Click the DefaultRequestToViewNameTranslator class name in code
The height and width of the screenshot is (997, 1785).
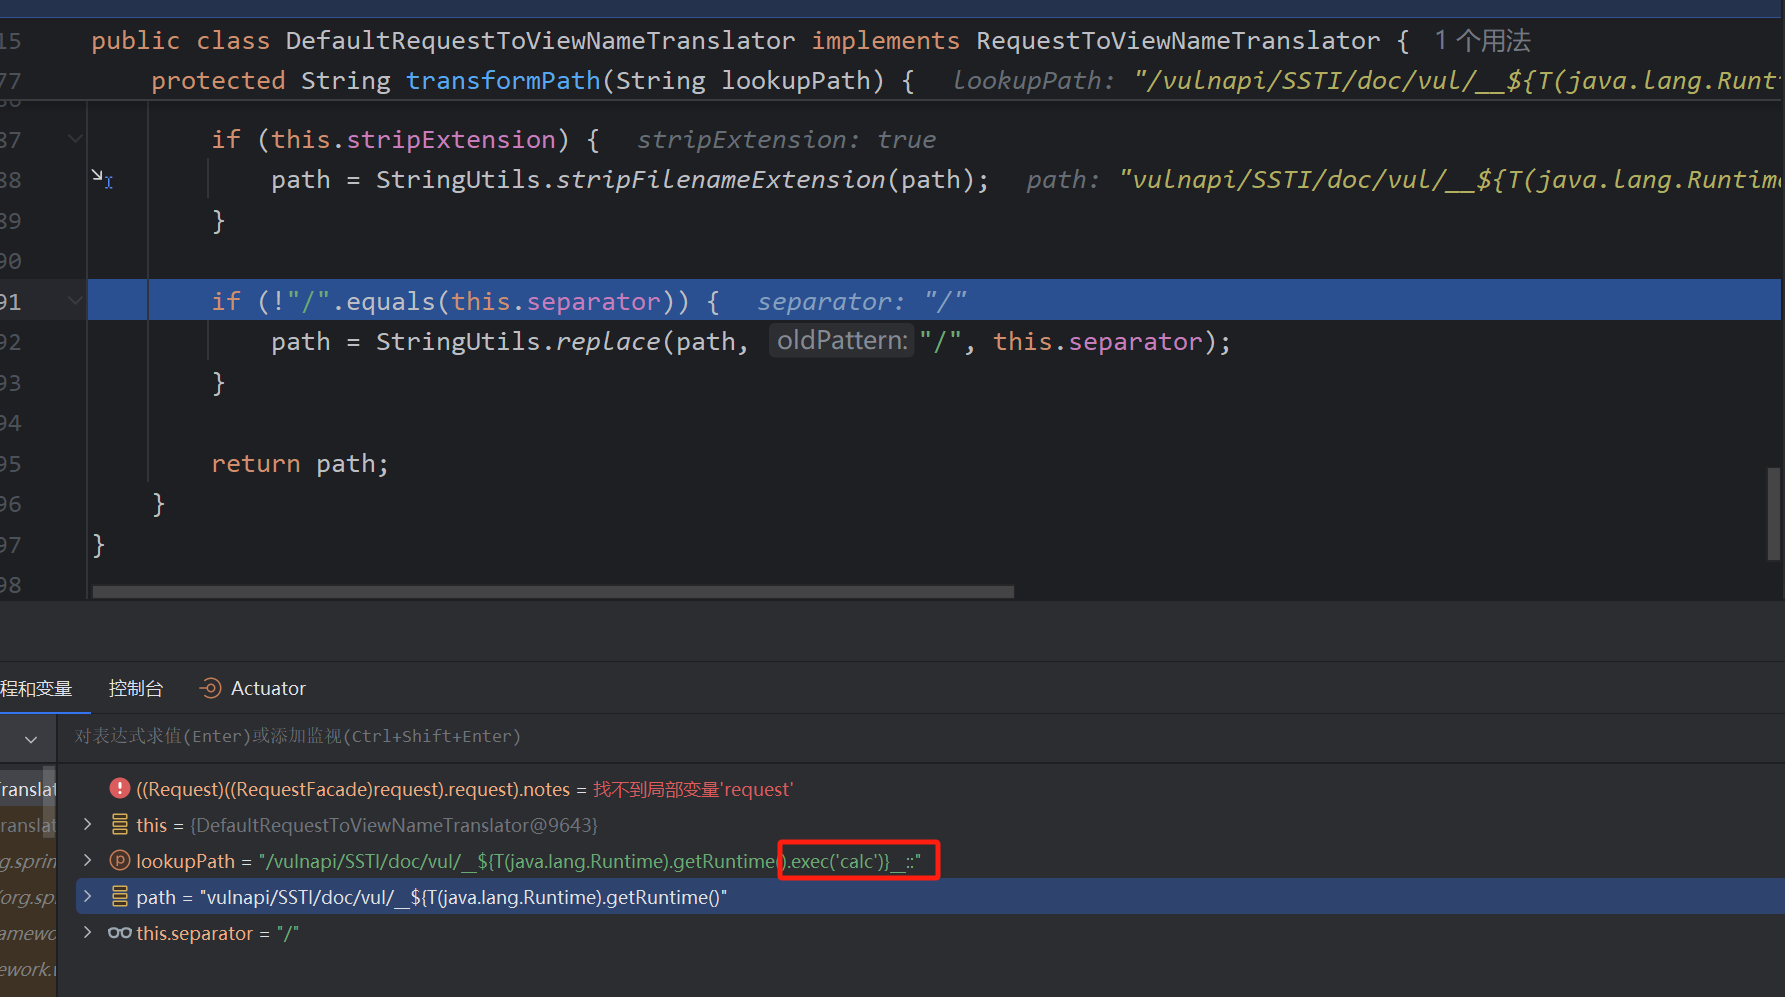coord(540,41)
